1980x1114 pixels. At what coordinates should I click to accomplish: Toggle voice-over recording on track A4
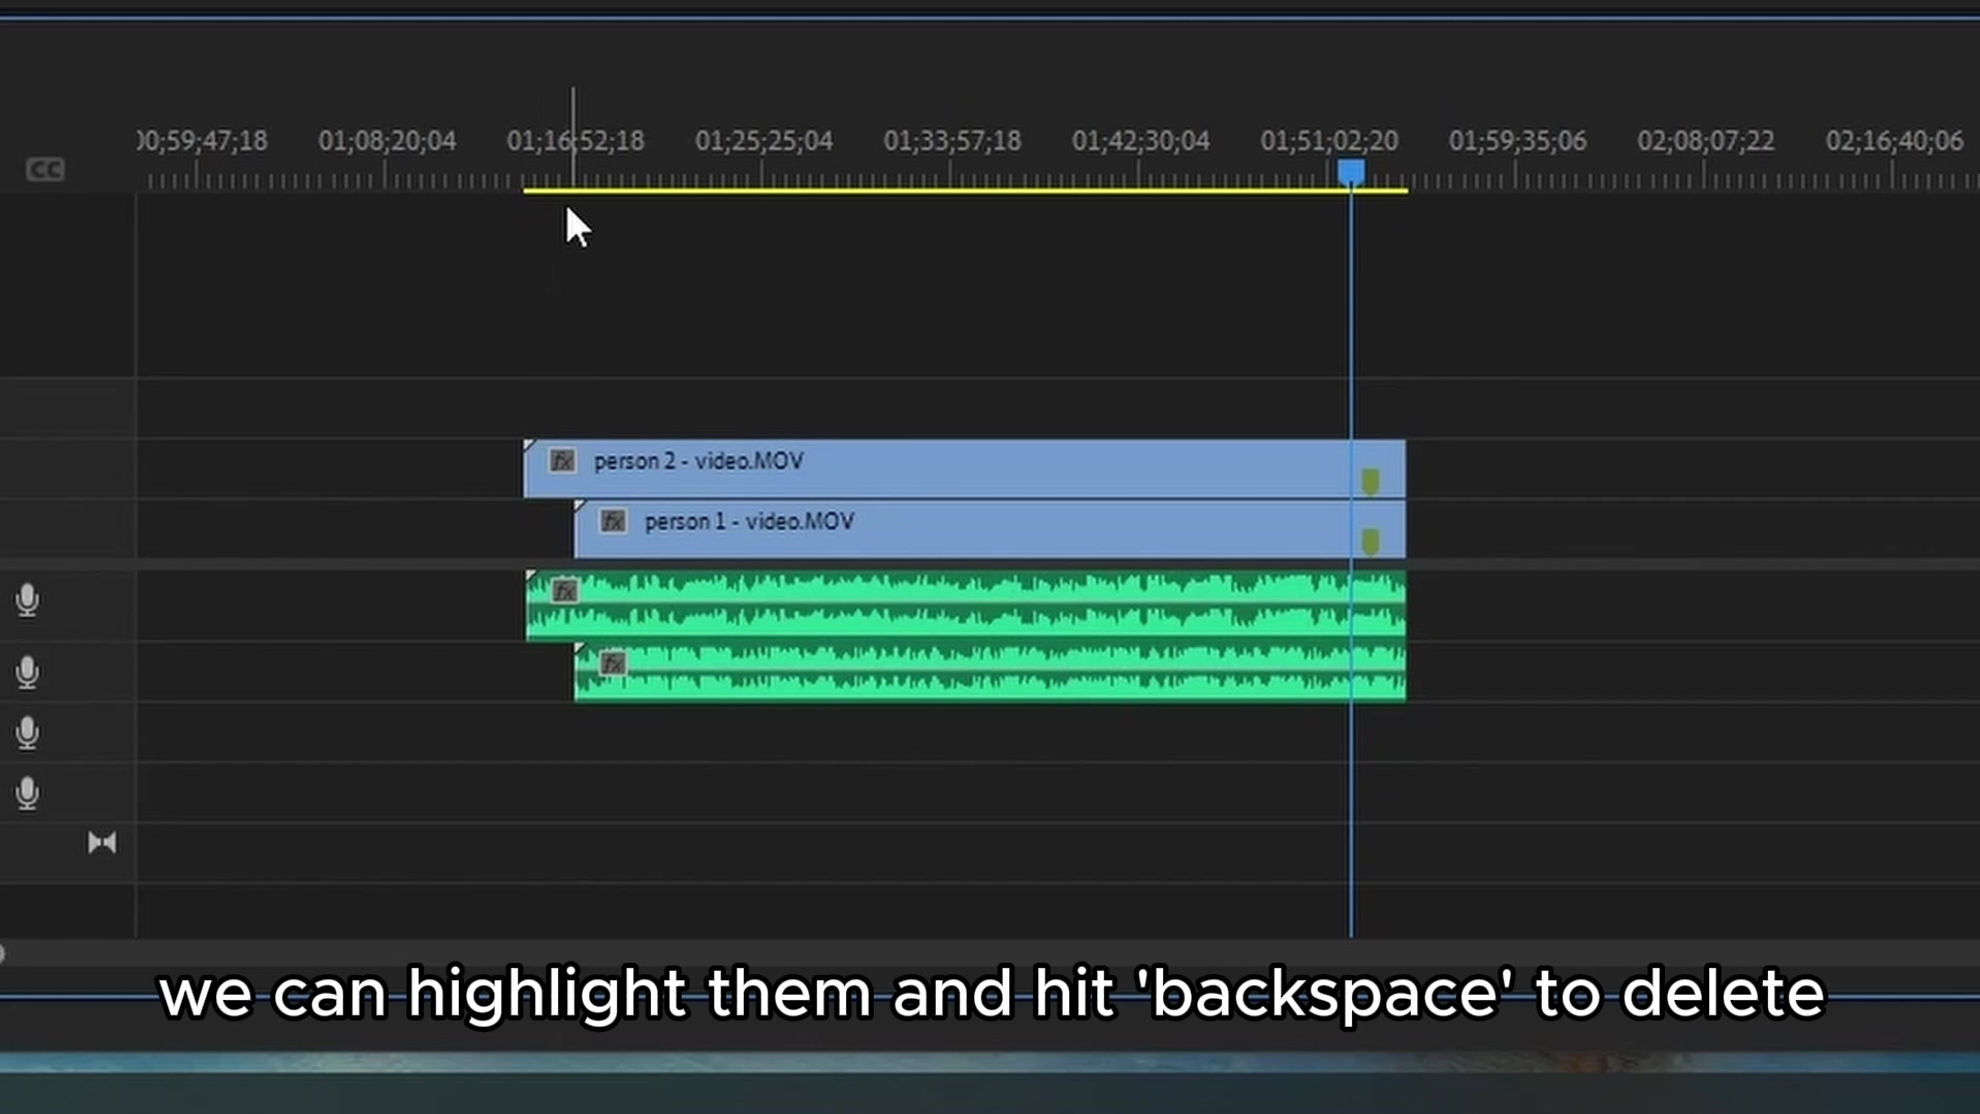[28, 792]
